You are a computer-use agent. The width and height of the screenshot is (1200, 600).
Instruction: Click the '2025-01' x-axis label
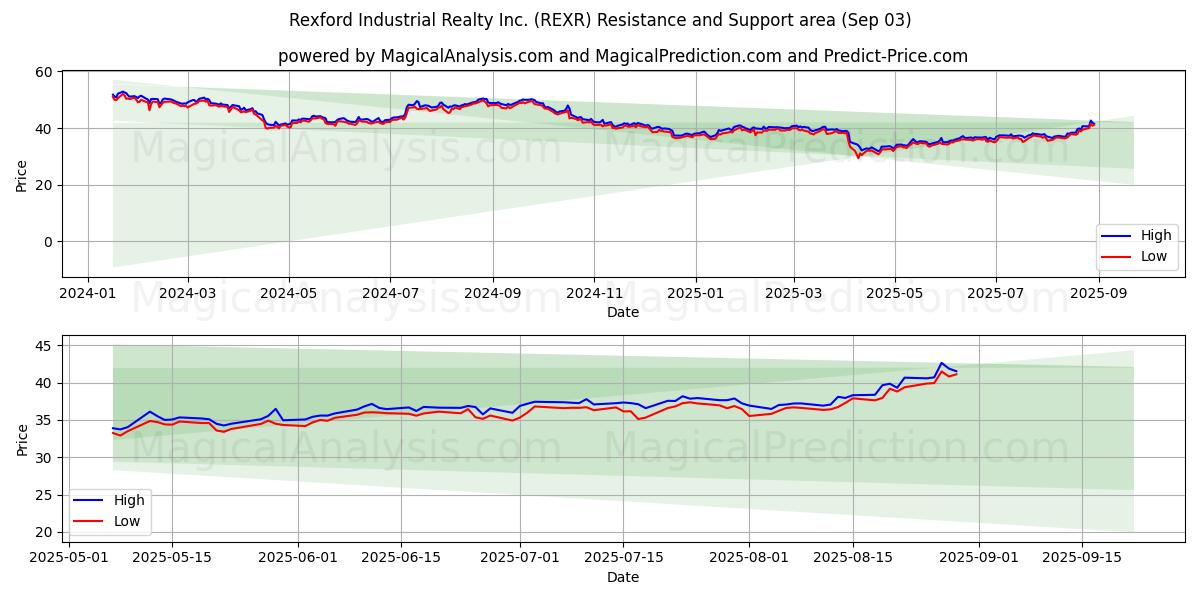click(x=694, y=294)
